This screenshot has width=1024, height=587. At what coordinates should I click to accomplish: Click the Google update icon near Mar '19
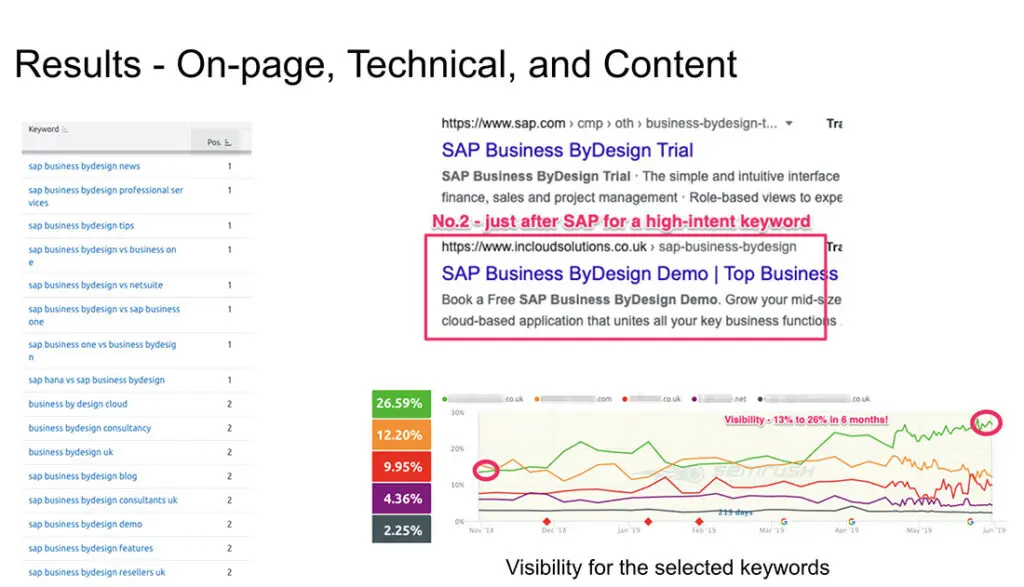784,522
